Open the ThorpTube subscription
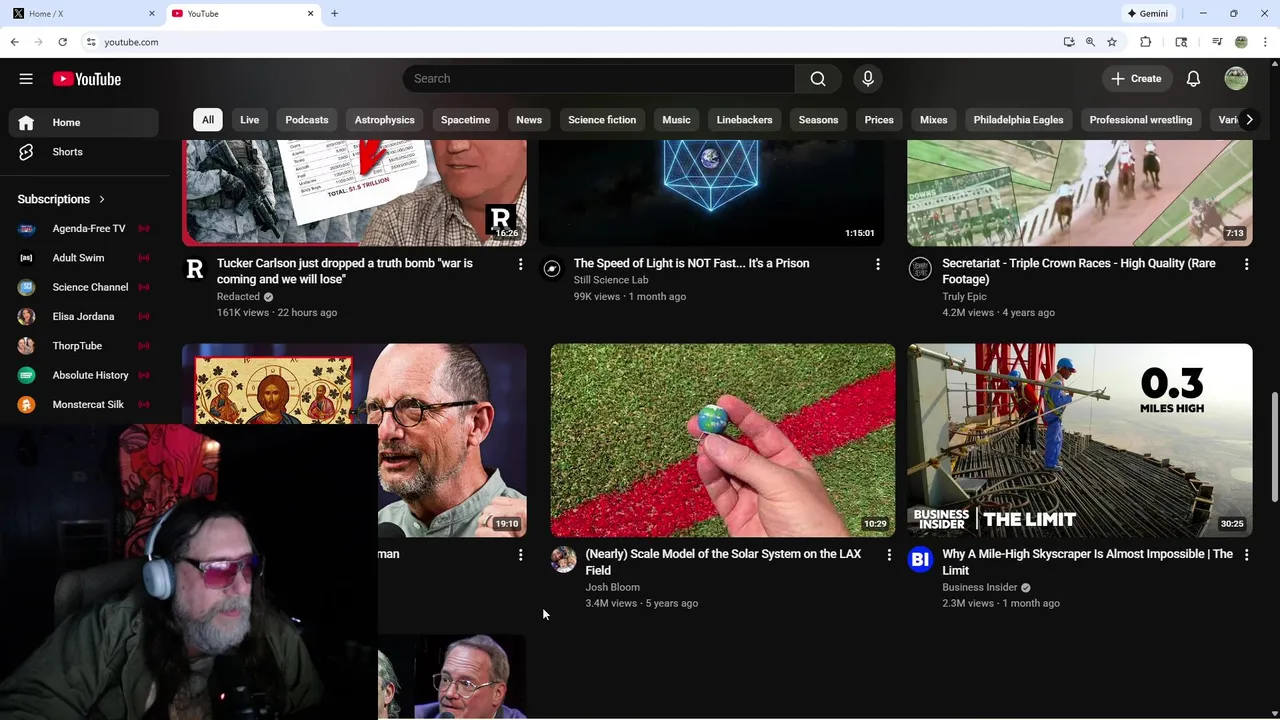This screenshot has height=720, width=1280. click(x=84, y=346)
